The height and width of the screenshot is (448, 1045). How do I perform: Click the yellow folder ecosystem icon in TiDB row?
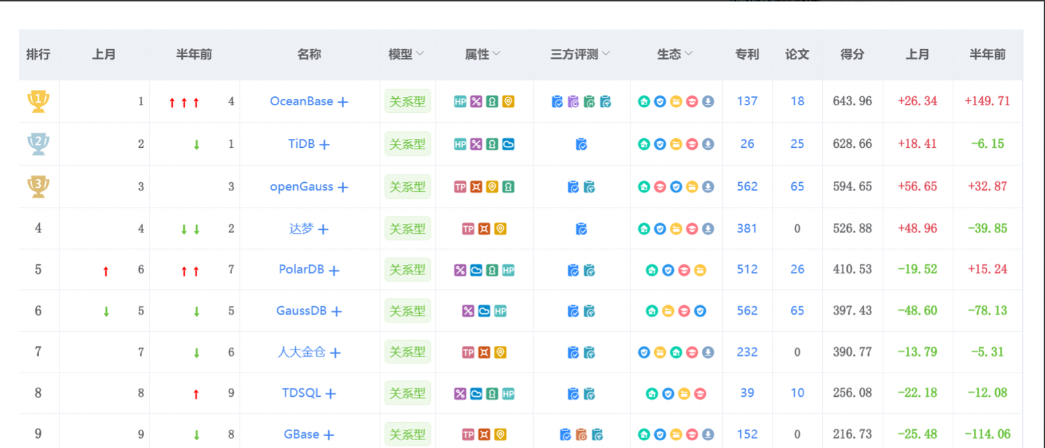676,144
